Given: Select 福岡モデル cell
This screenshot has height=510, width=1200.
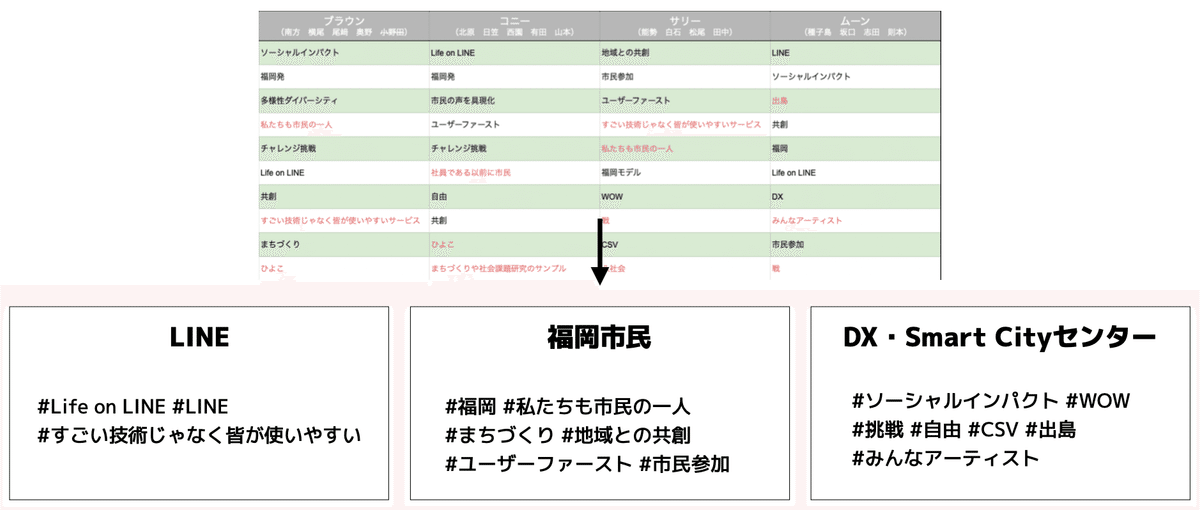Looking at the screenshot, I should pyautogui.click(x=685, y=172).
